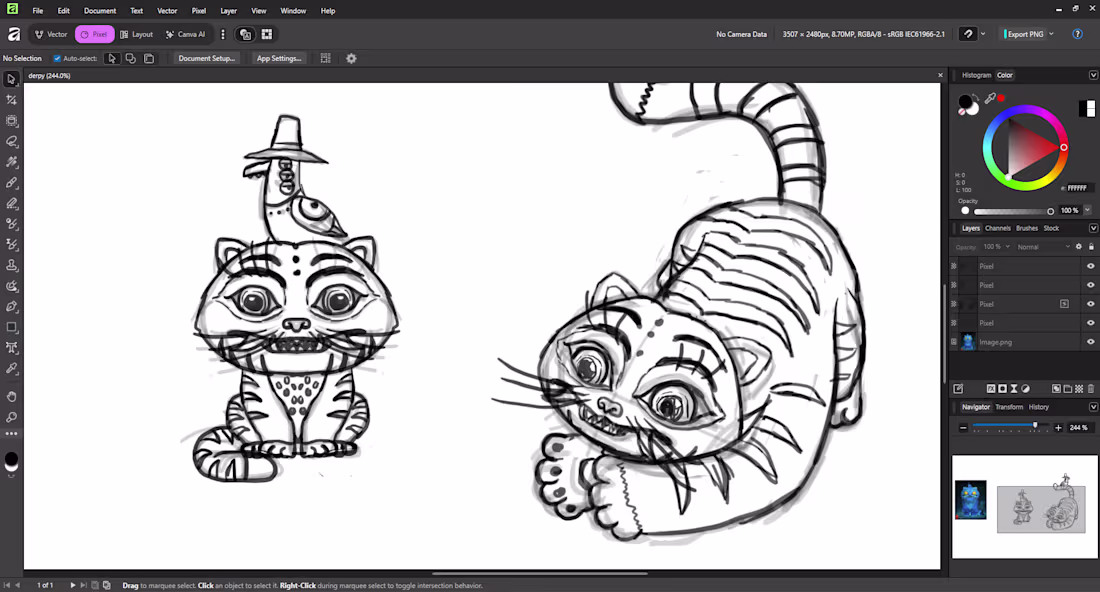Click the eyedropper color picker icon
1100x592 pixels.
point(990,98)
